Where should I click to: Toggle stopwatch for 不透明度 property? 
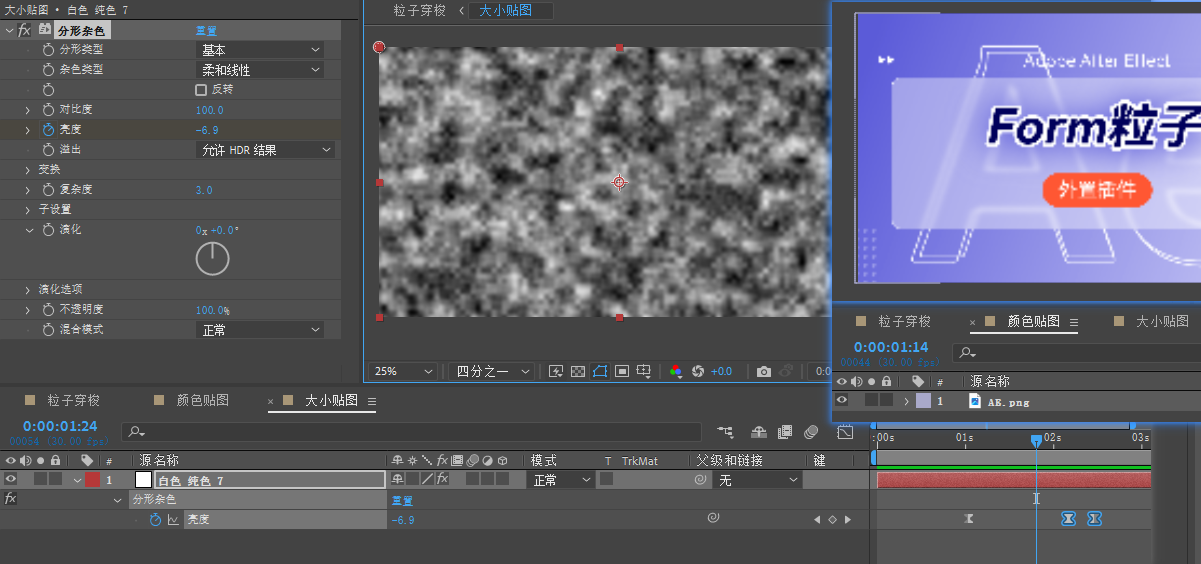coord(49,310)
